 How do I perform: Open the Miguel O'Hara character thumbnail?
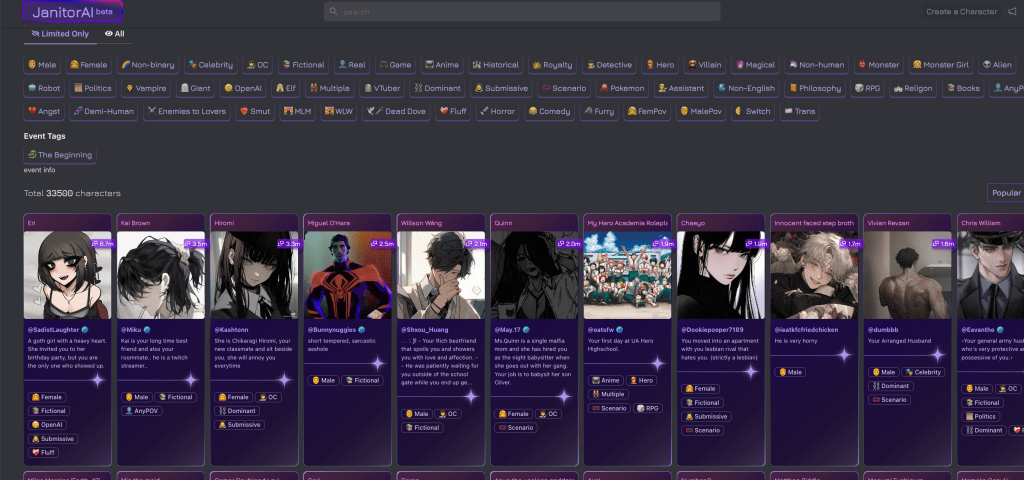click(x=350, y=275)
